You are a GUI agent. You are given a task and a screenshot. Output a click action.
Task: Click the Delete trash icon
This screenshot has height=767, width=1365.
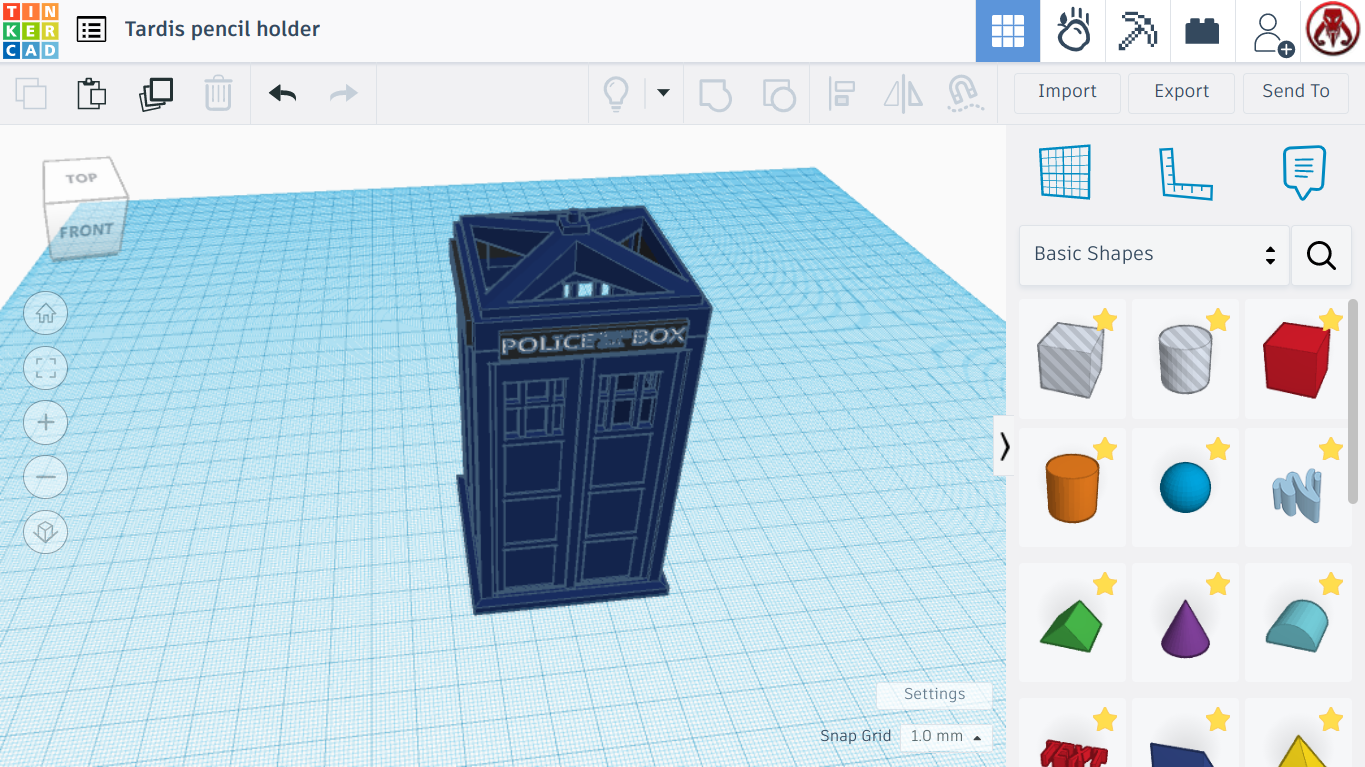pos(218,94)
